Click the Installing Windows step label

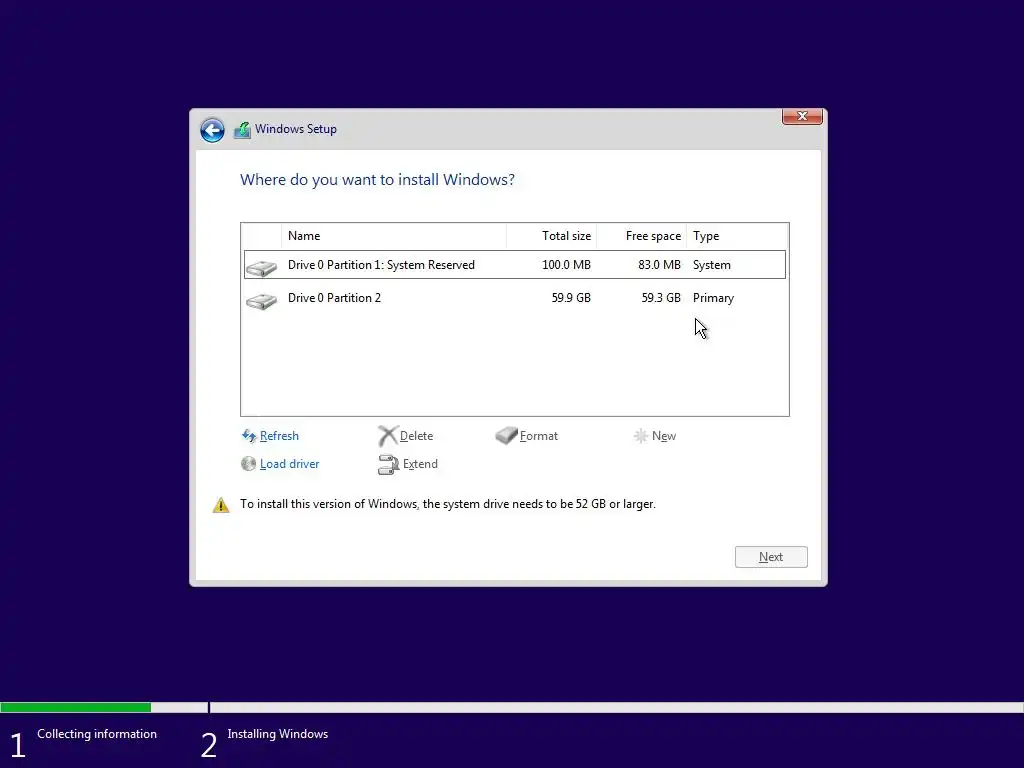(x=278, y=734)
